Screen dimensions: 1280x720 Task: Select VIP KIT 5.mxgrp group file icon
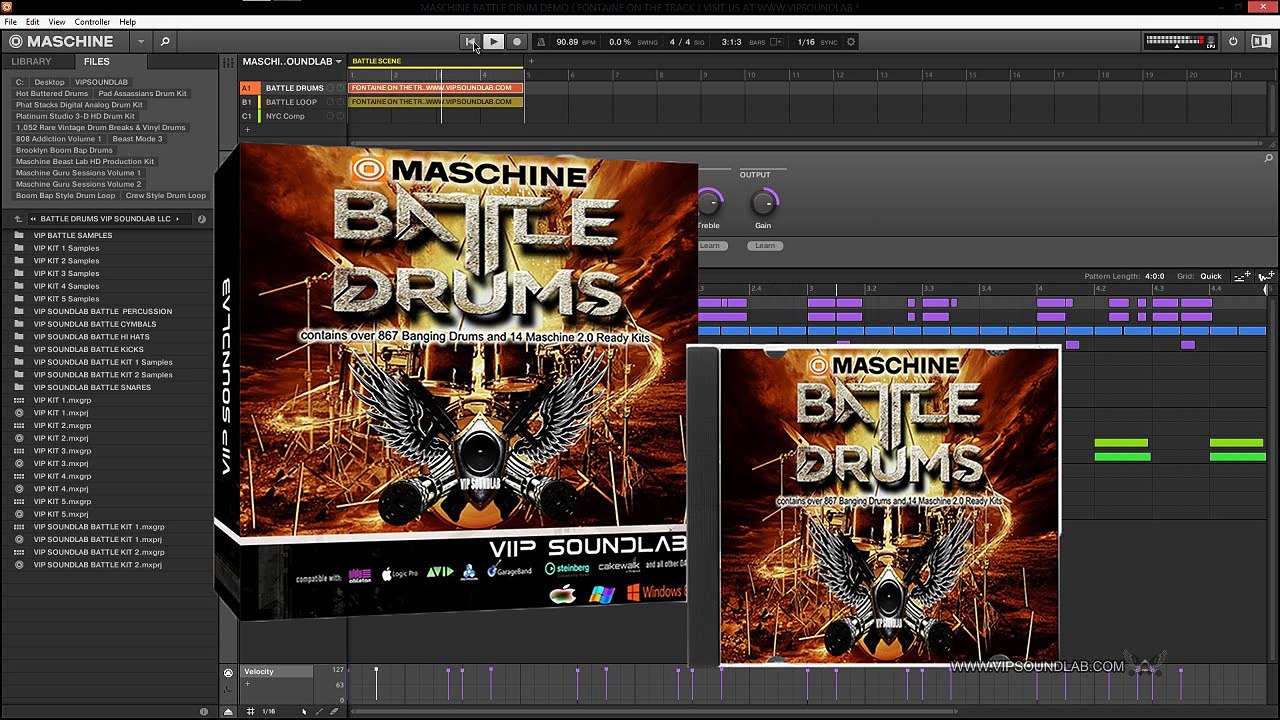pyautogui.click(x=19, y=502)
